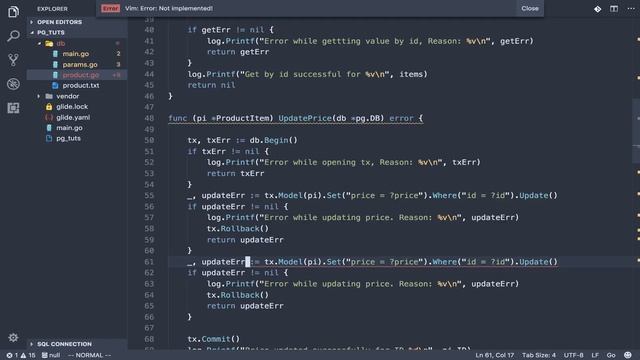Click the errors count icon in status bar
Image resolution: width=640 pixels, height=360 pixels.
pyautogui.click(x=12, y=355)
